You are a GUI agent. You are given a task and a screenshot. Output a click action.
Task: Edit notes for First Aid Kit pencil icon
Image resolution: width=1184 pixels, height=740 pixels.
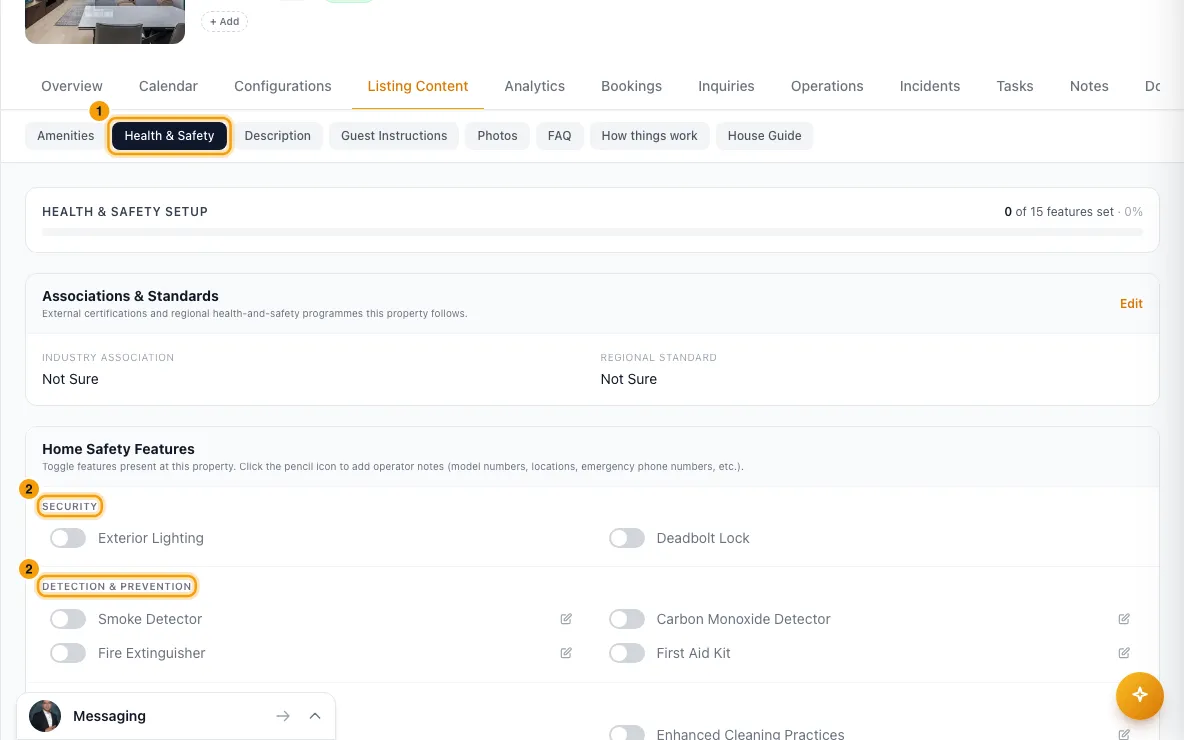[1124, 653]
